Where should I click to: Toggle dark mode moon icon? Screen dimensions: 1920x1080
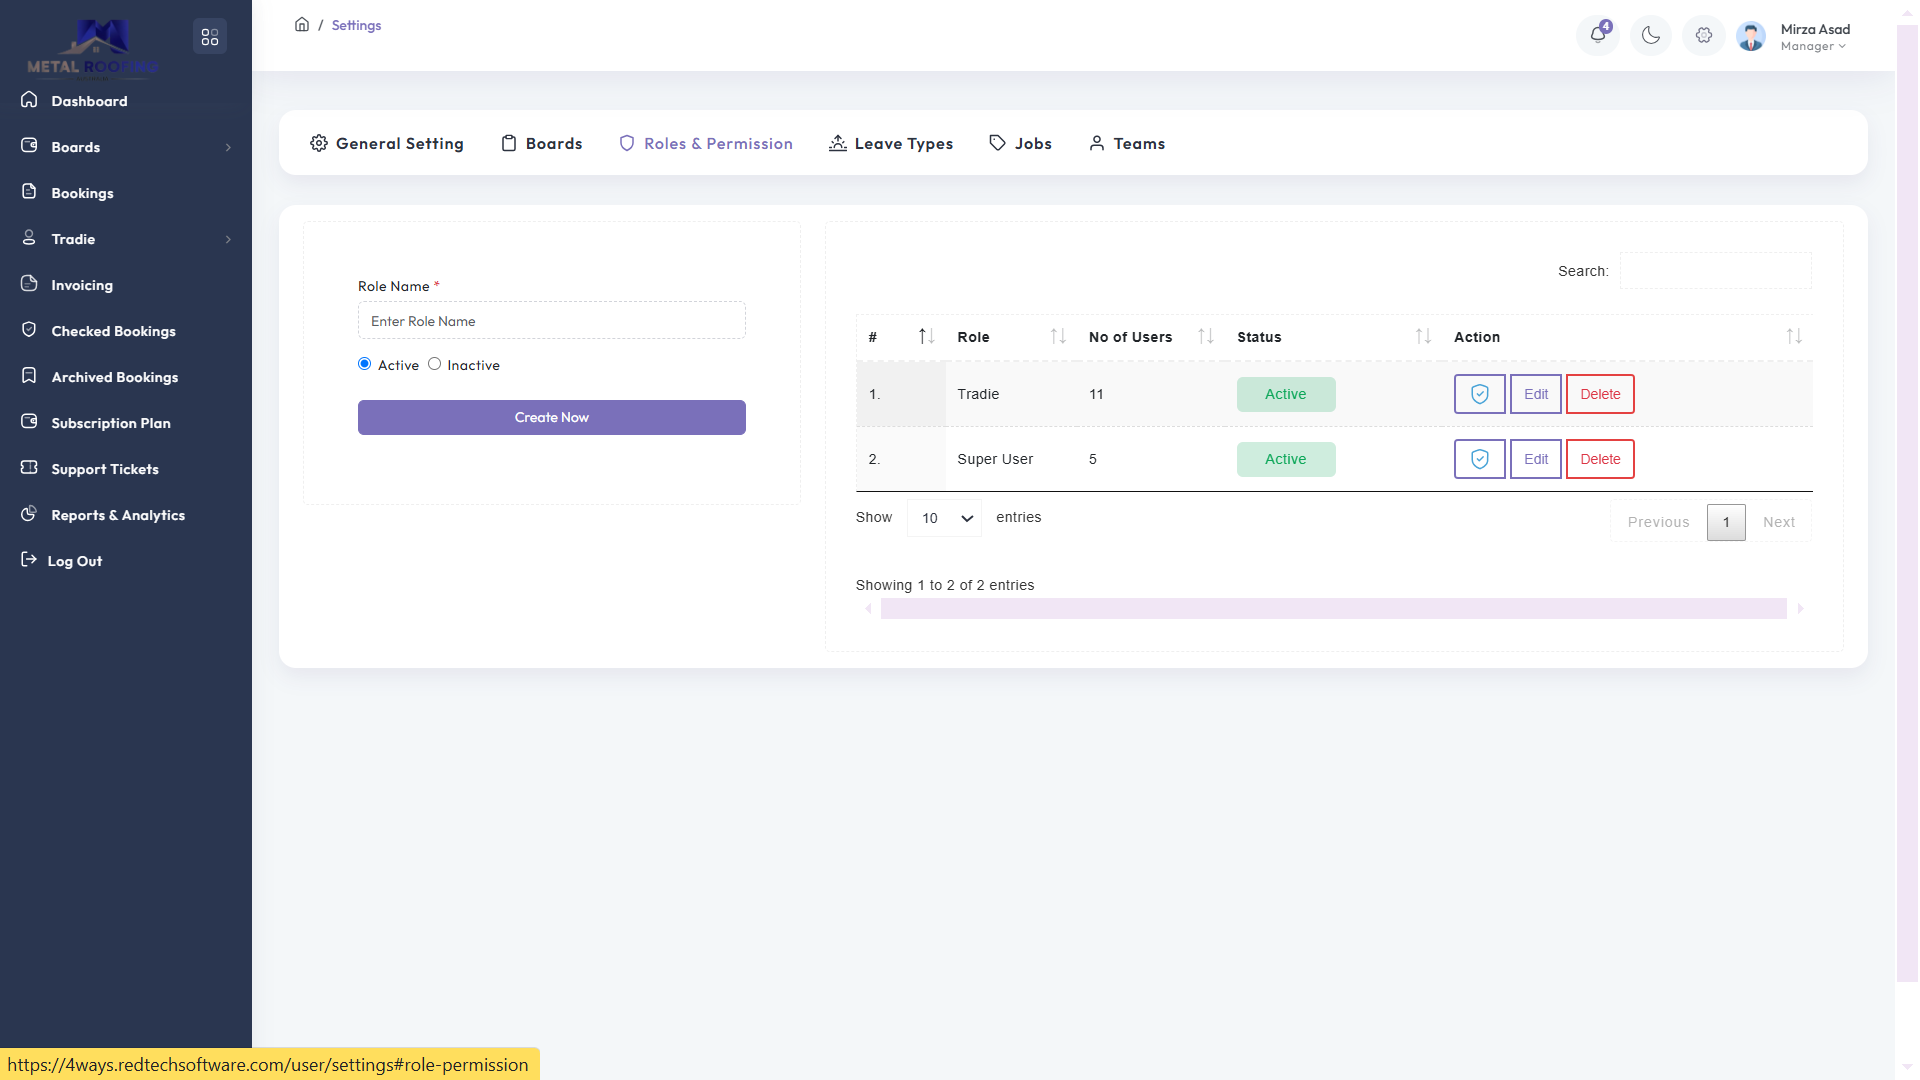1651,35
